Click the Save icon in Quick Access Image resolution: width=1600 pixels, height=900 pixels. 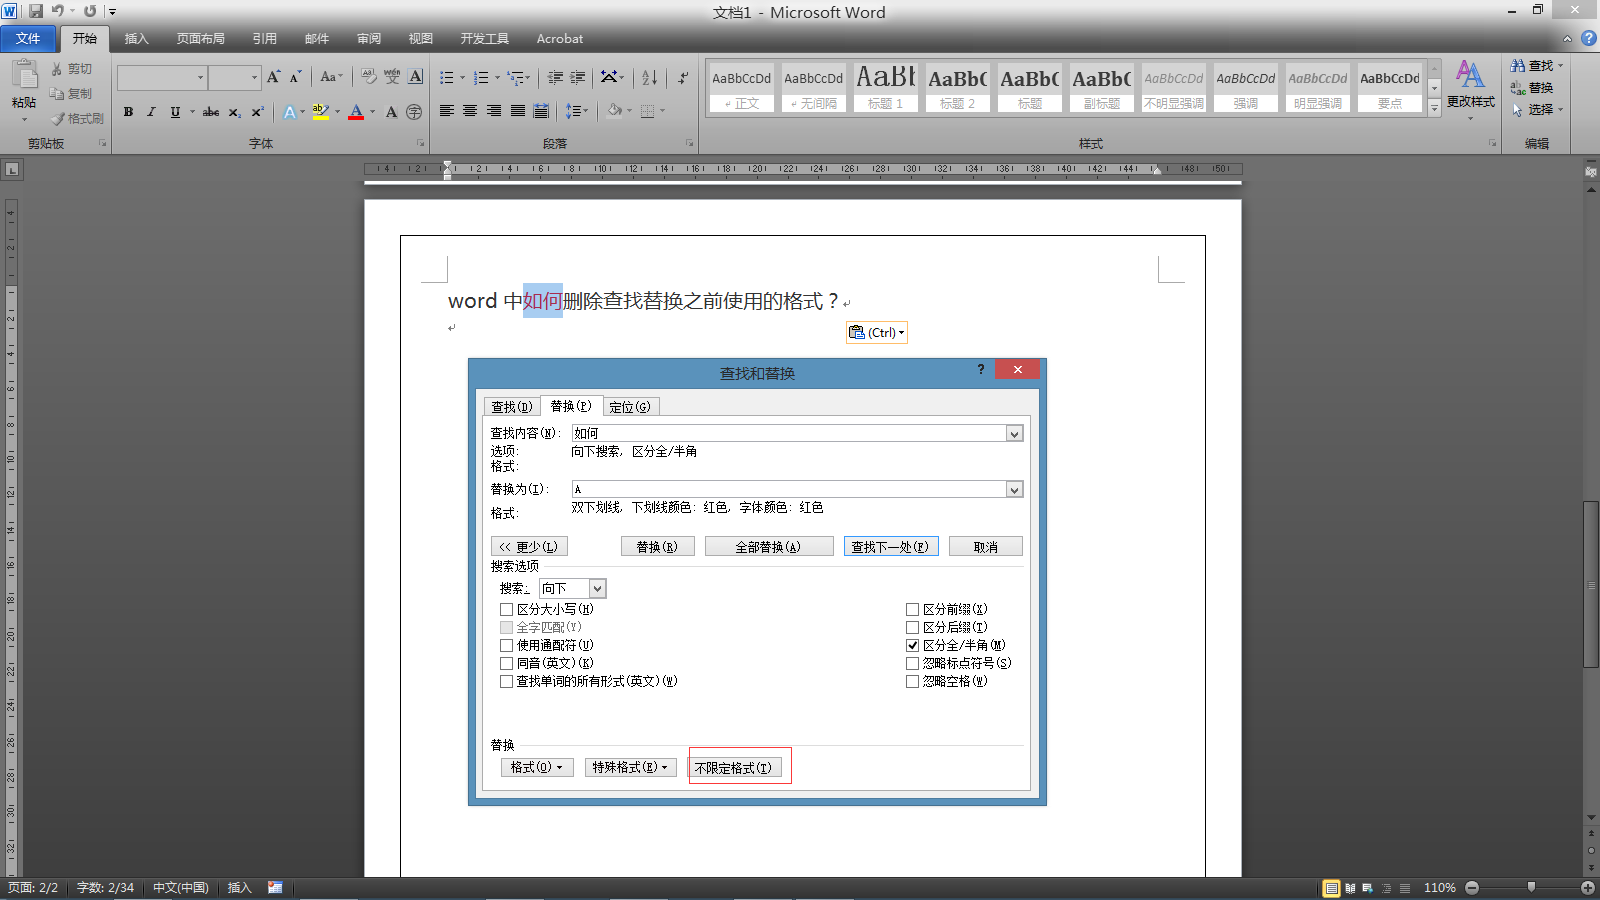point(36,11)
